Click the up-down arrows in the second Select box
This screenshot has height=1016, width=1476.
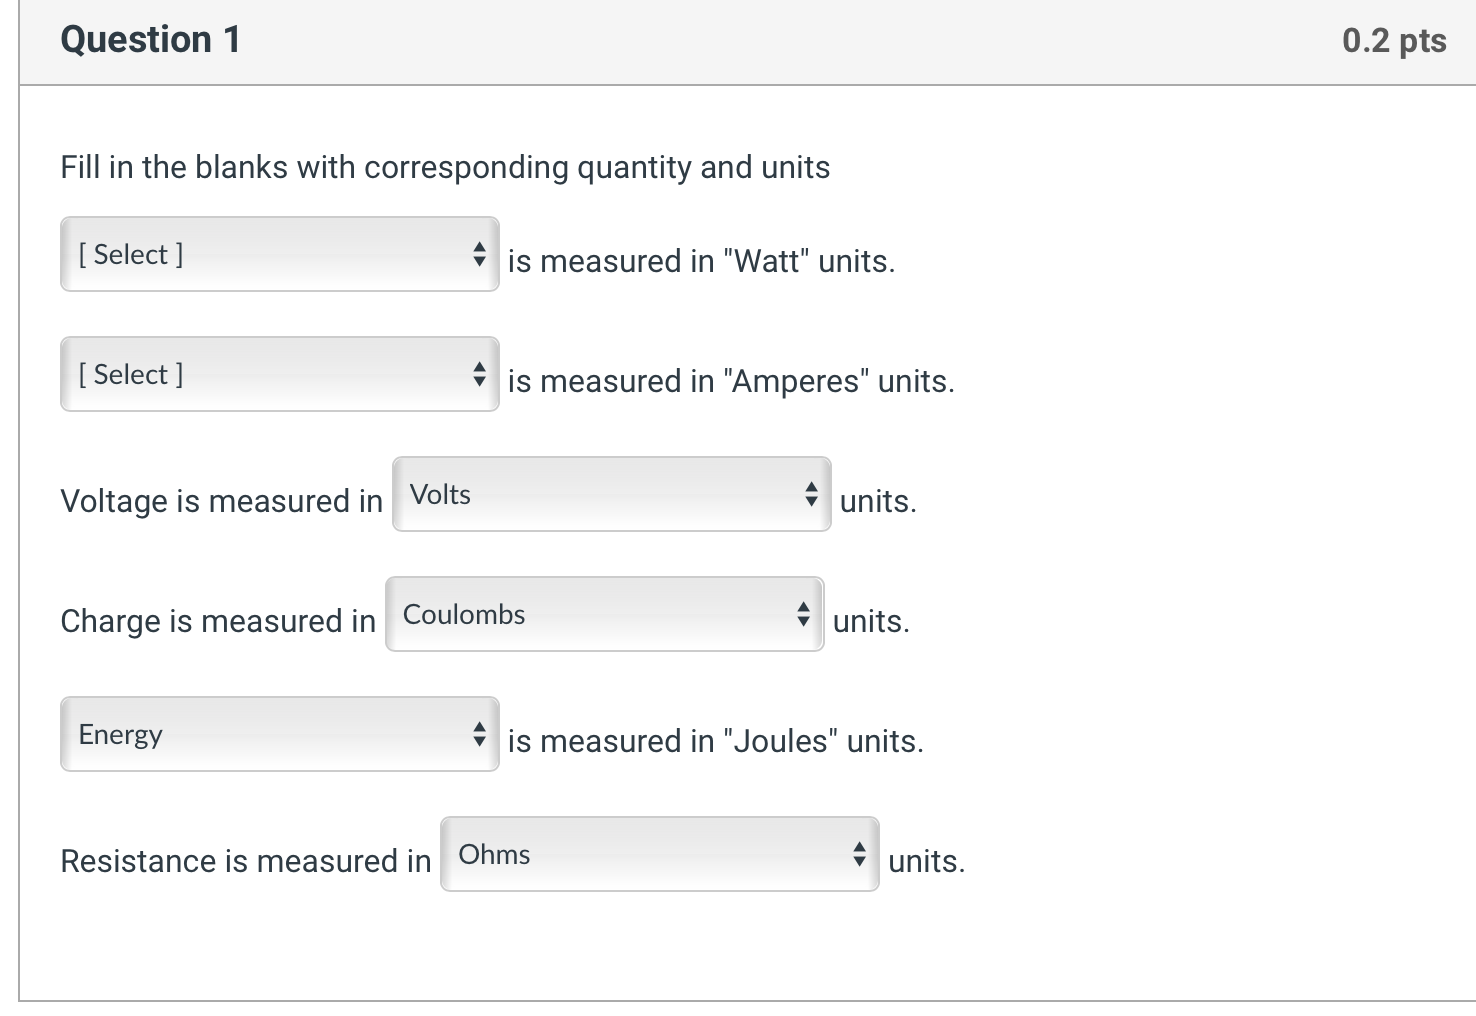tap(480, 375)
